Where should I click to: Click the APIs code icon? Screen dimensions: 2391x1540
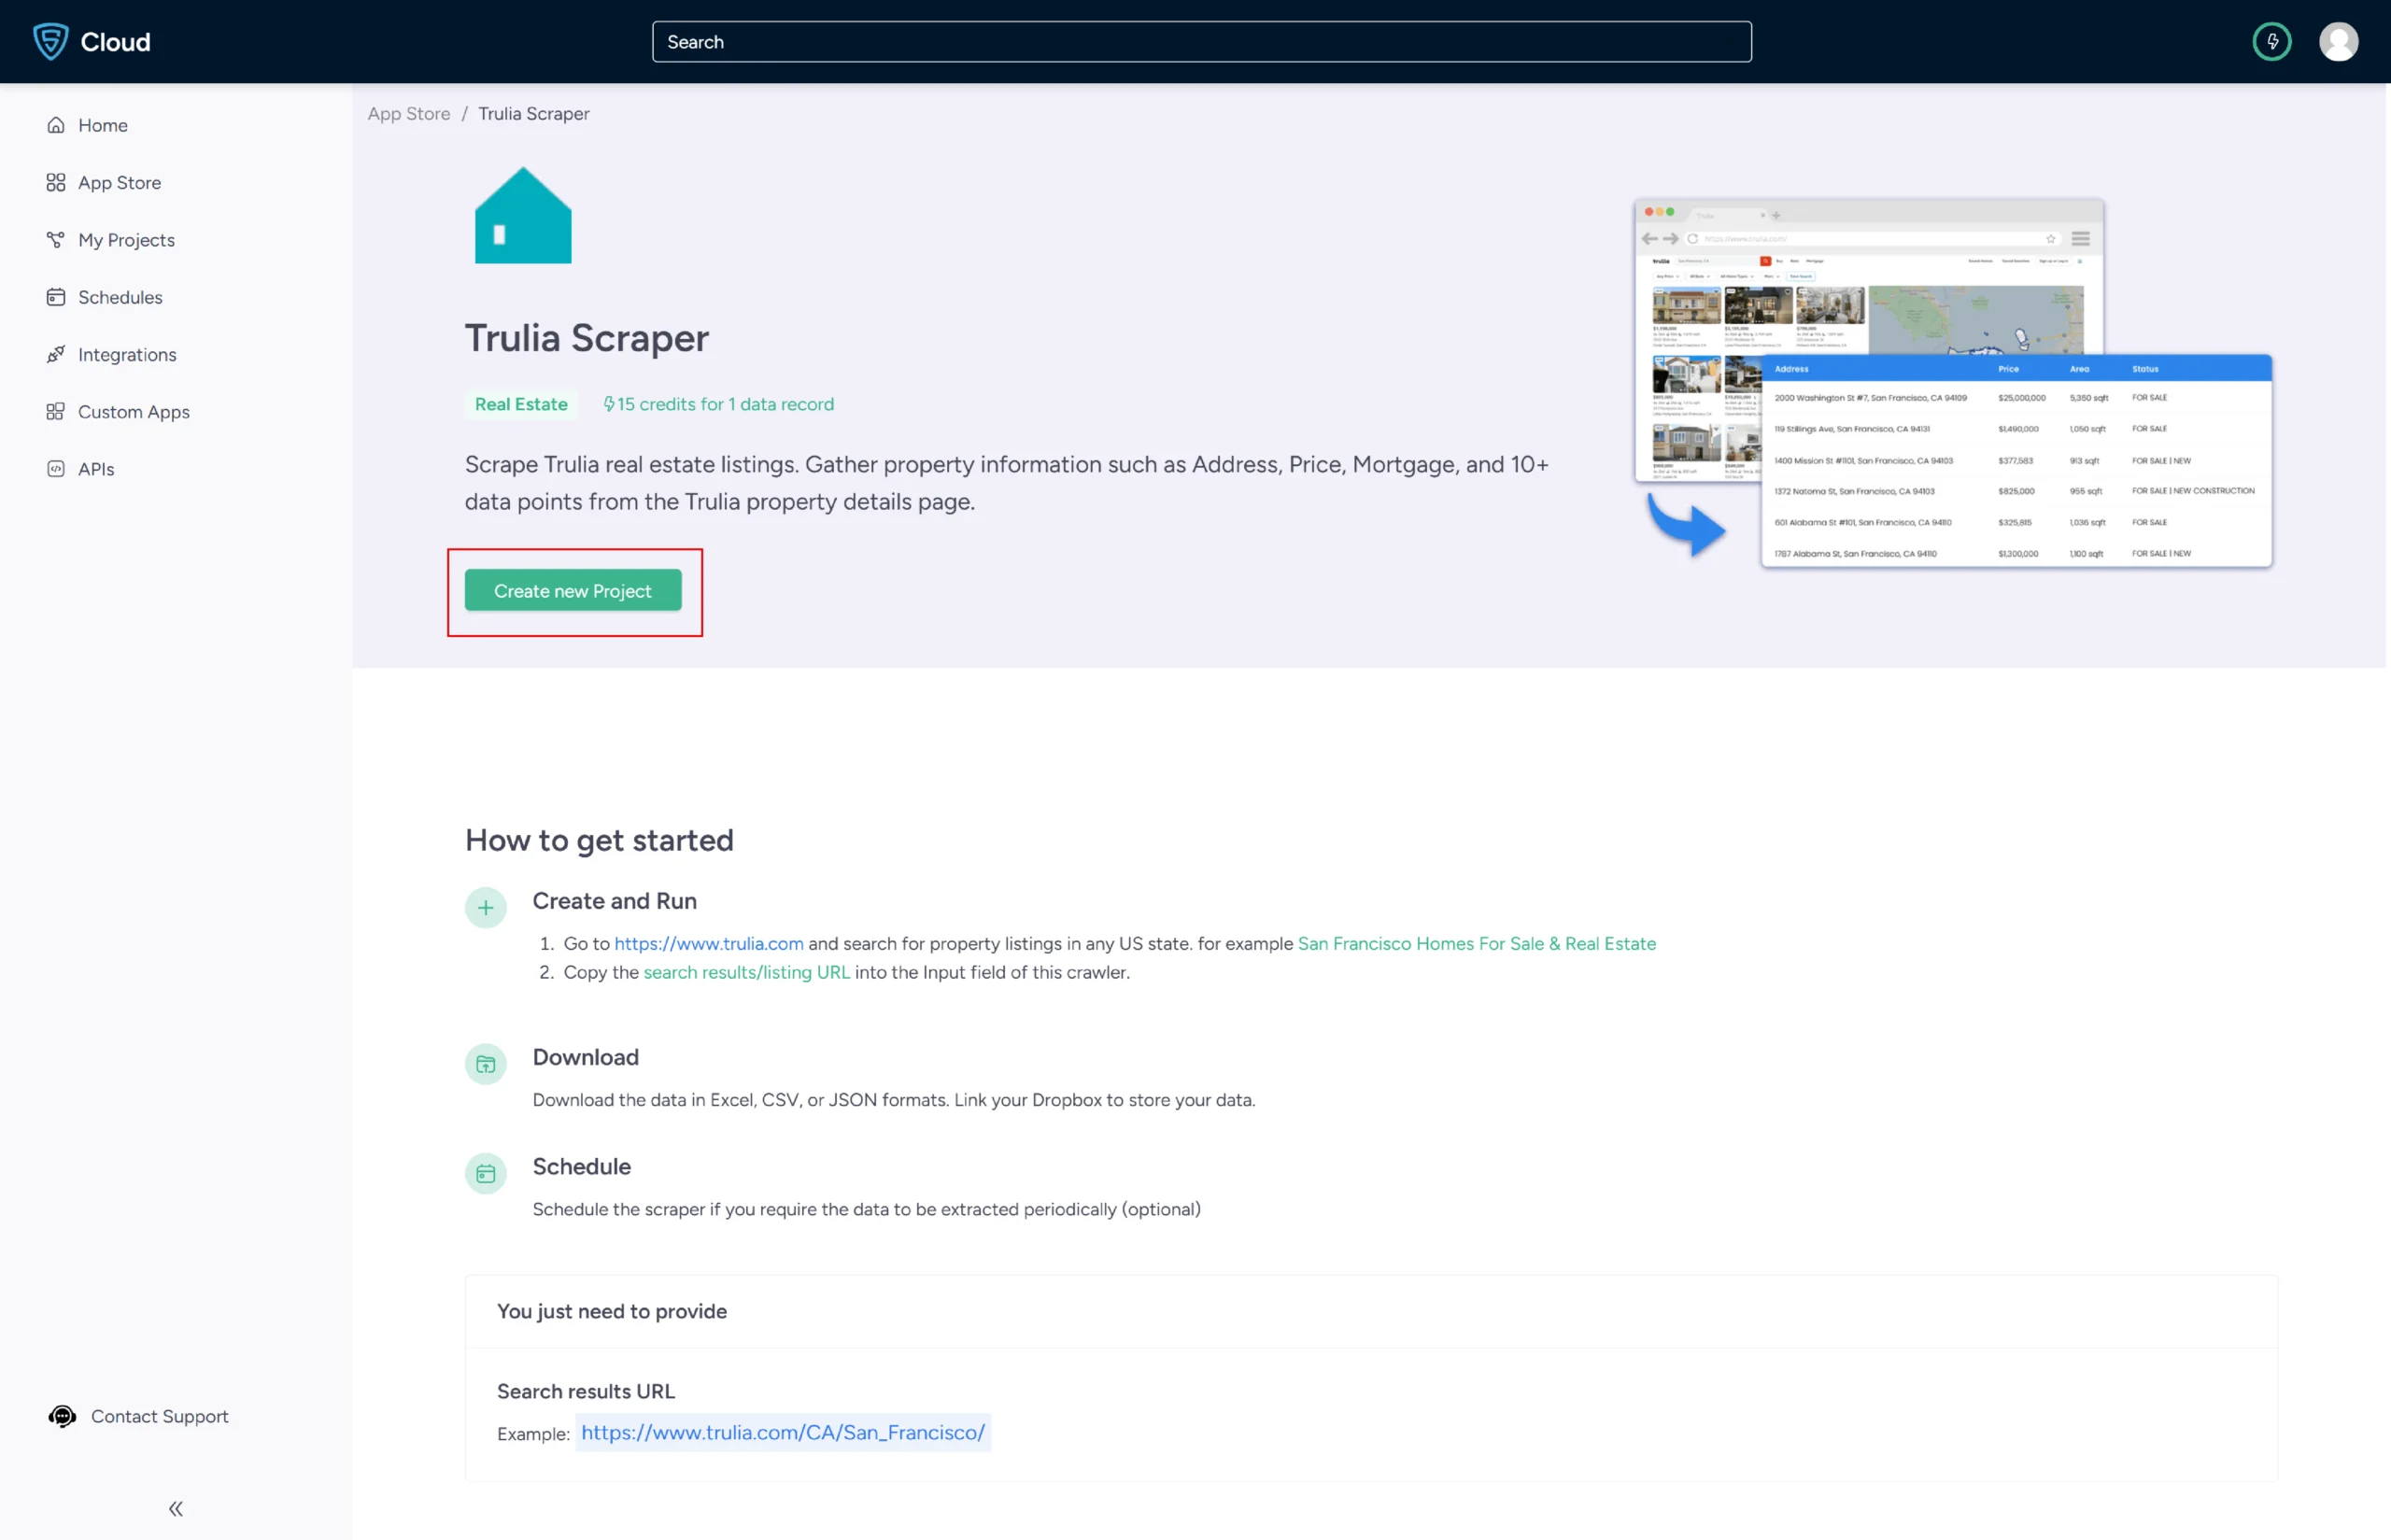56,469
